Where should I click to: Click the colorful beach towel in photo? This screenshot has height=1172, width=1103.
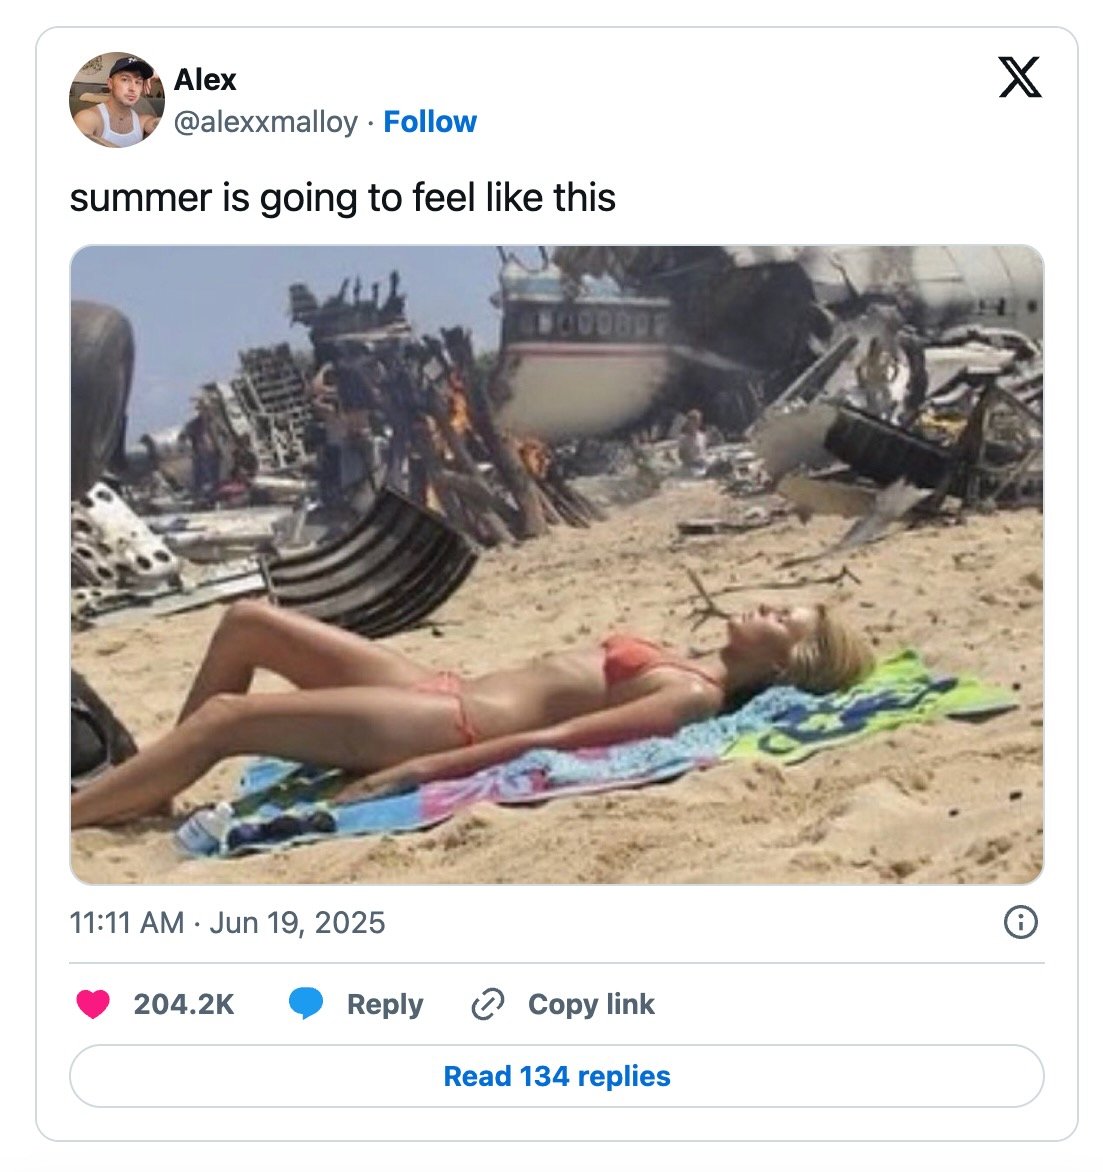point(598,755)
